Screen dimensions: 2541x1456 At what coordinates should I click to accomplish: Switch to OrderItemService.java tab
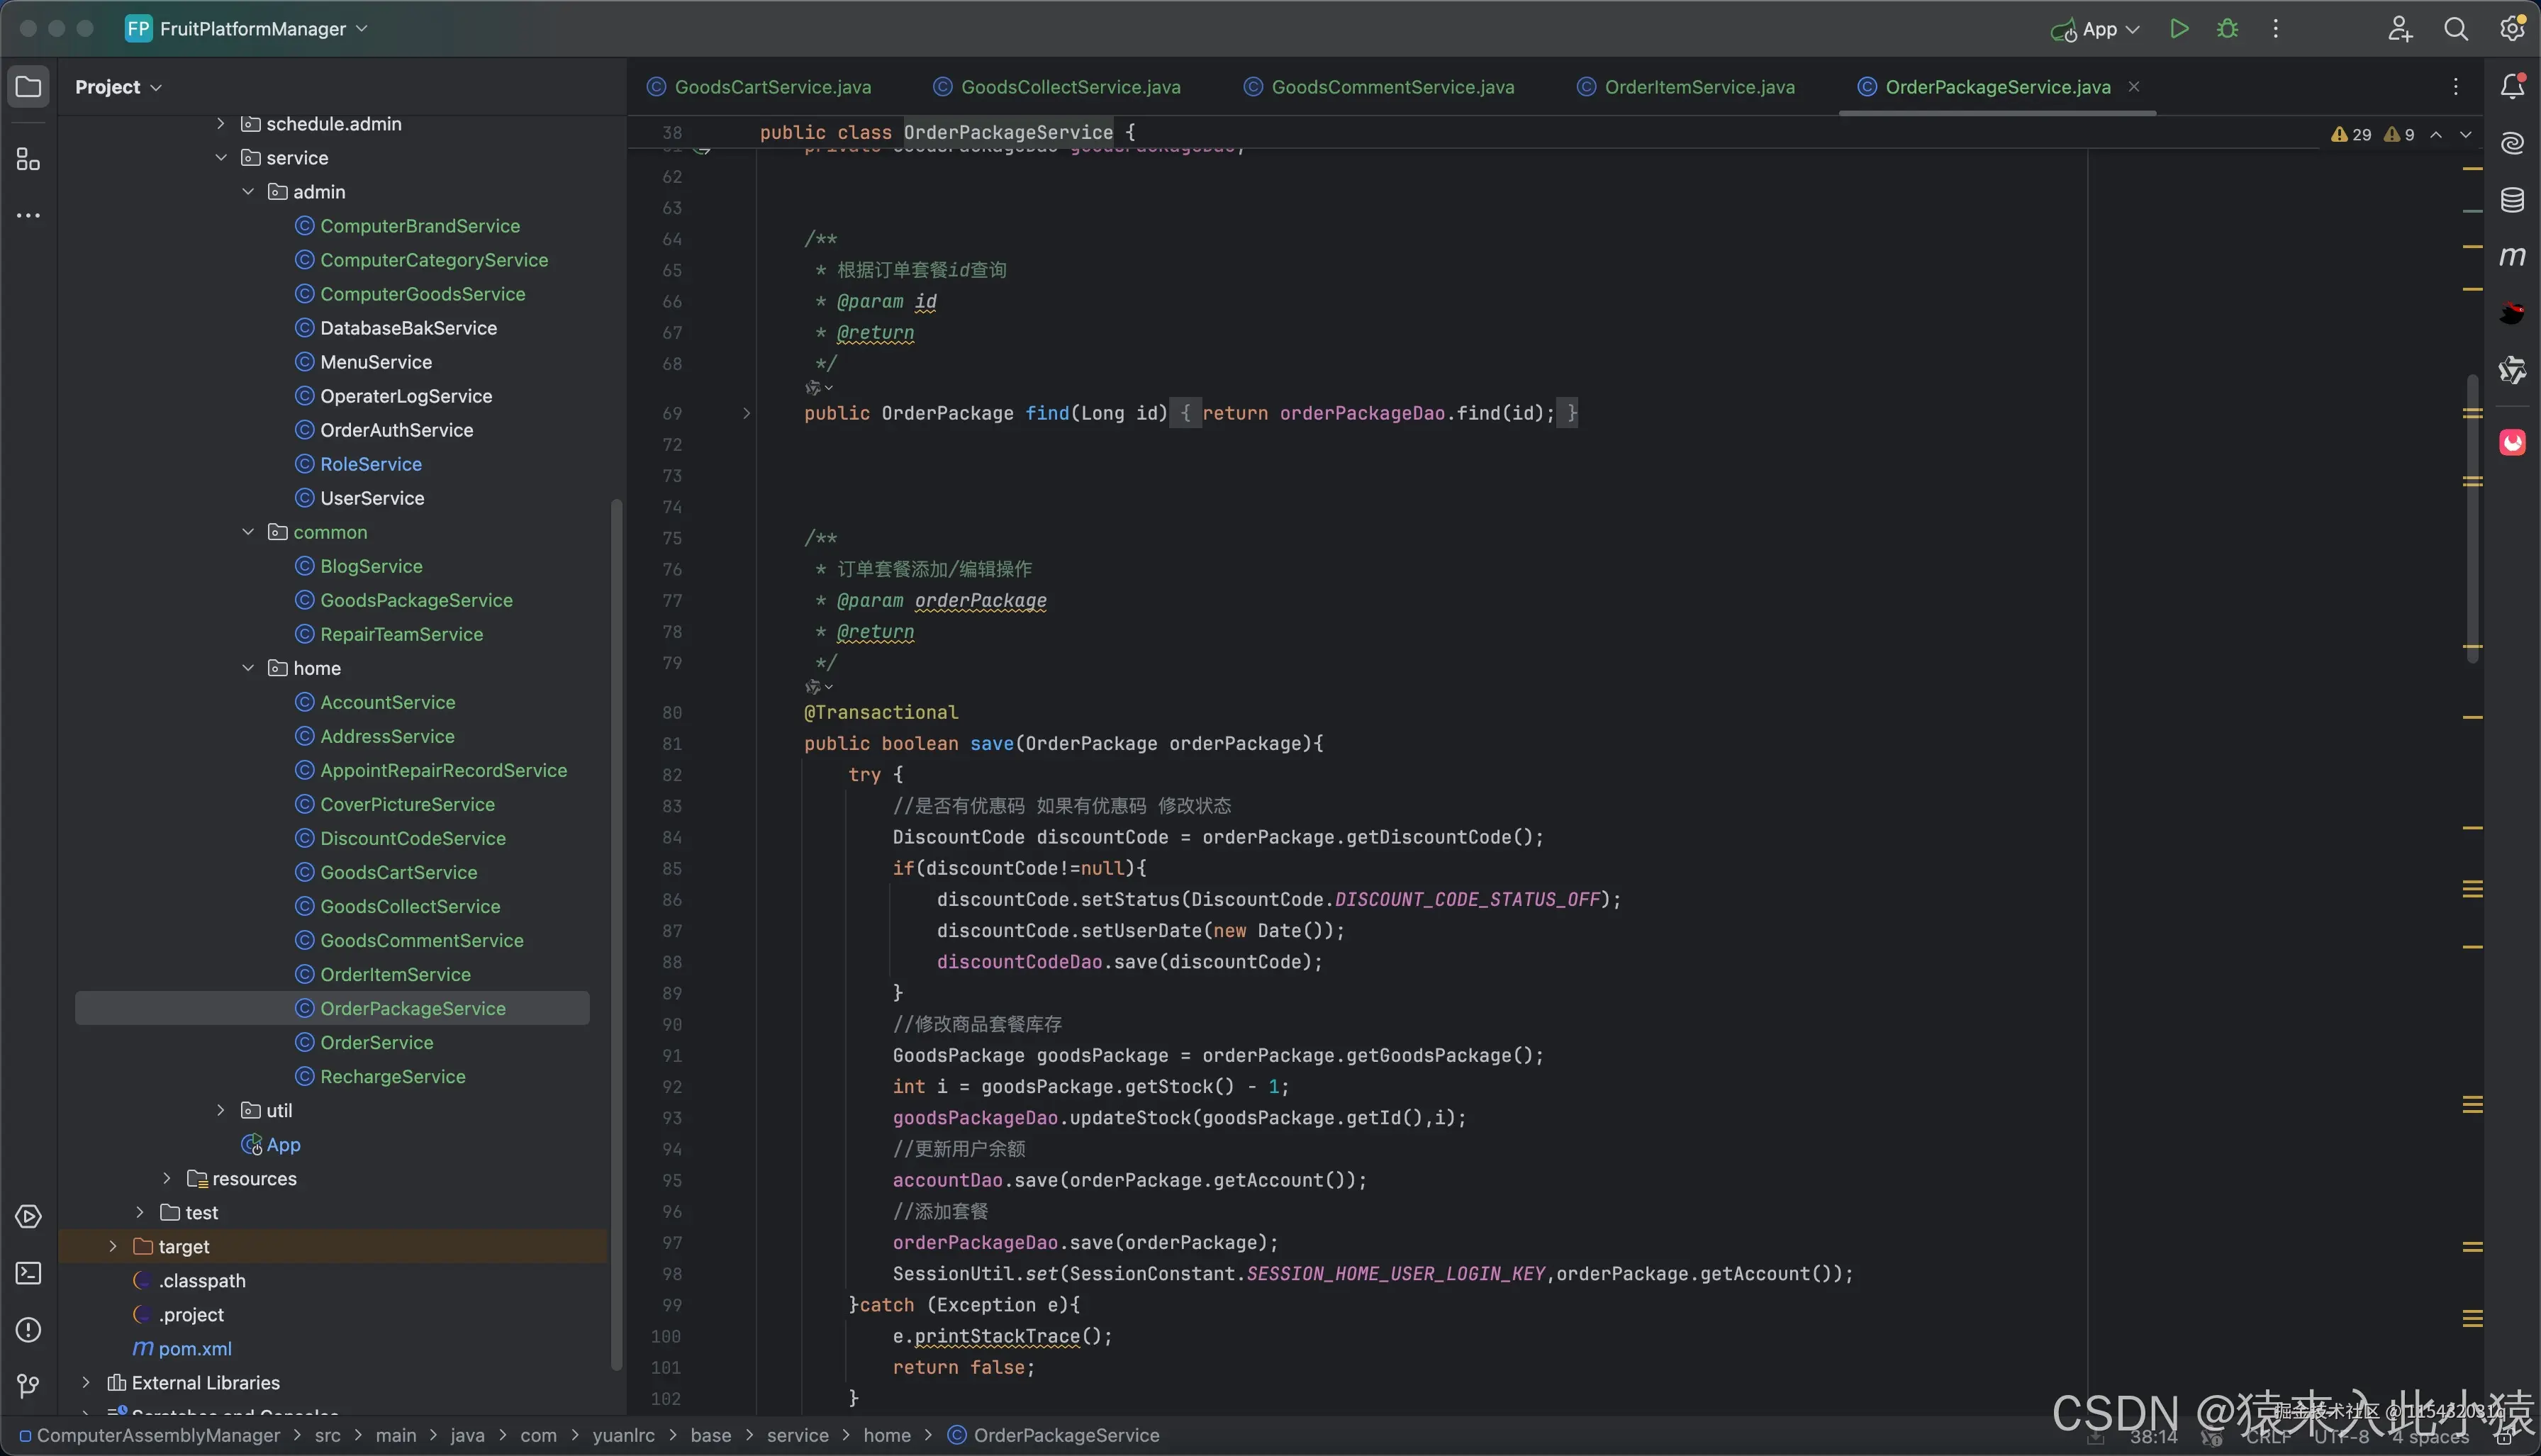point(1698,87)
